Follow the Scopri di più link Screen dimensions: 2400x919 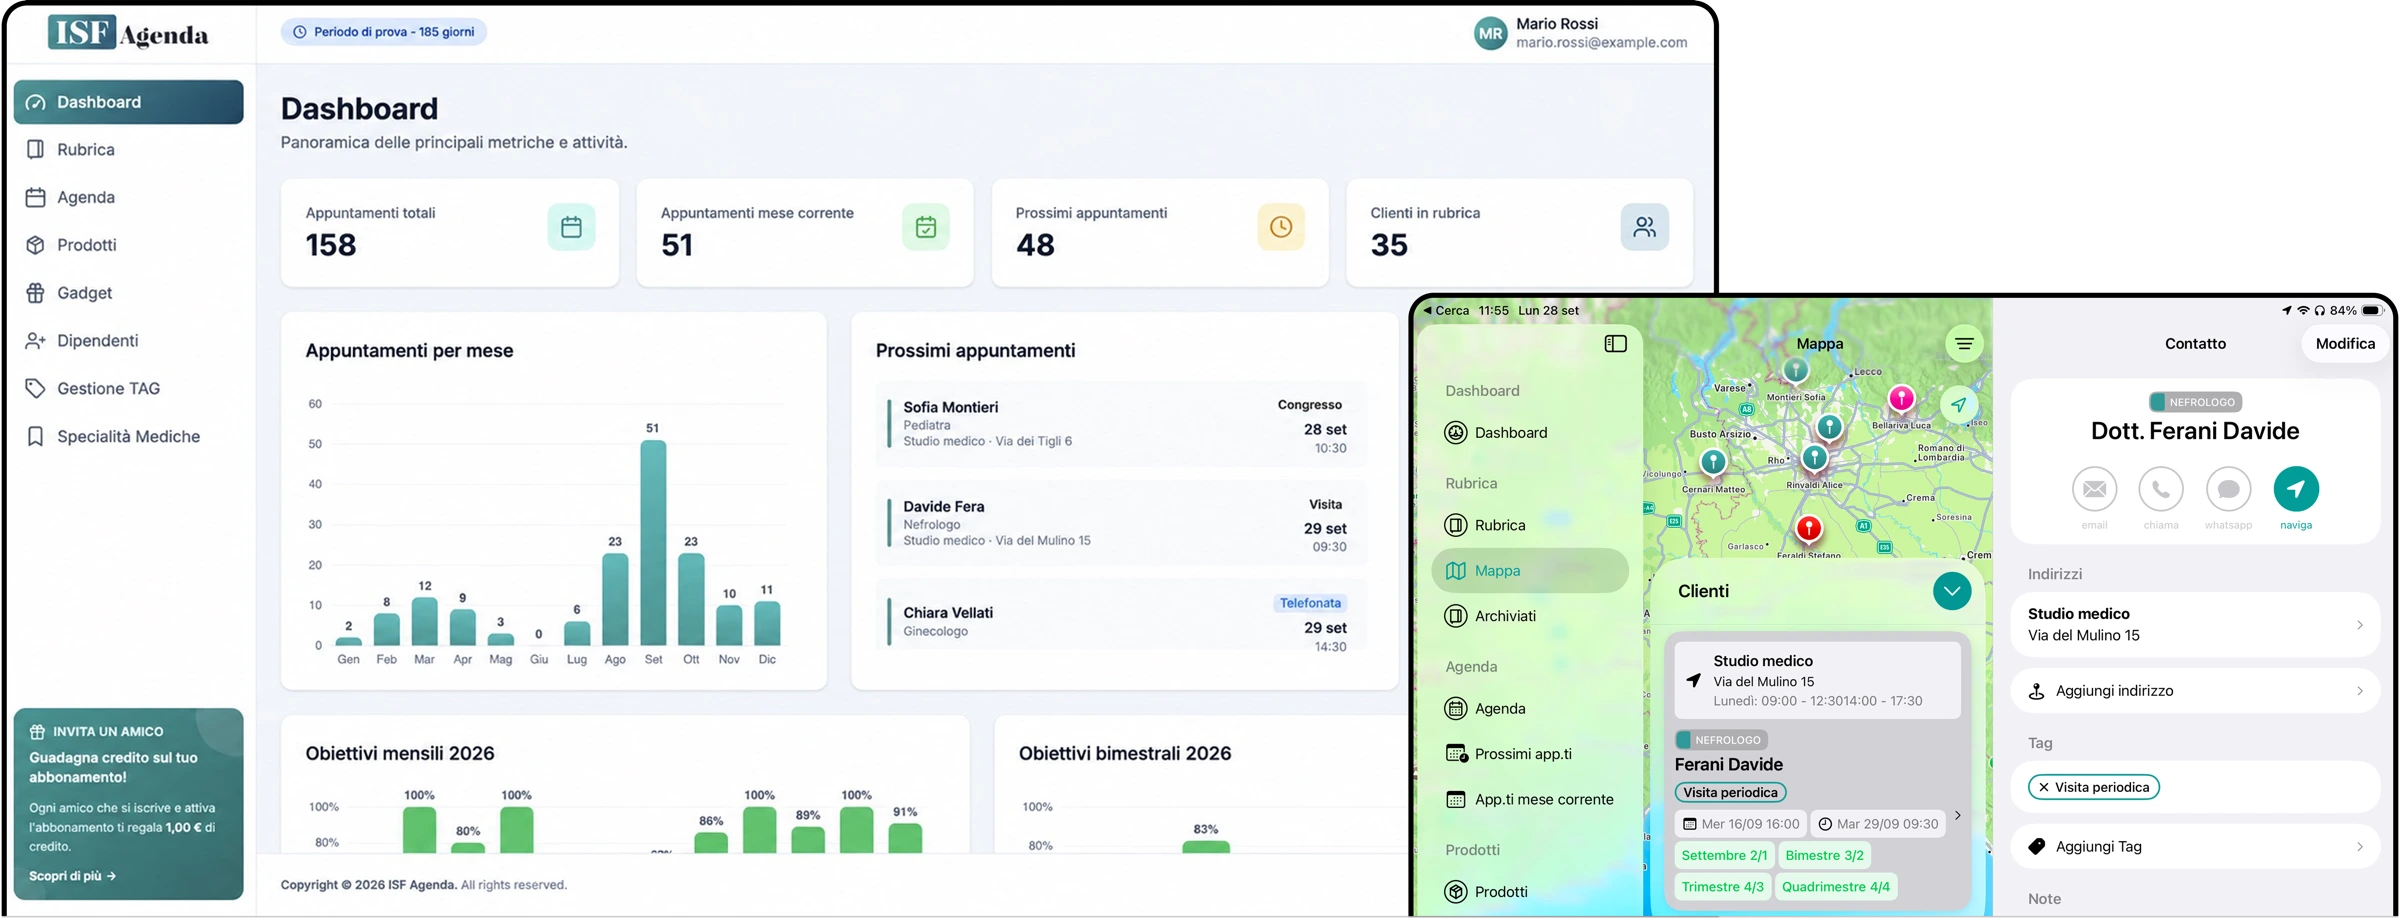click(72, 877)
